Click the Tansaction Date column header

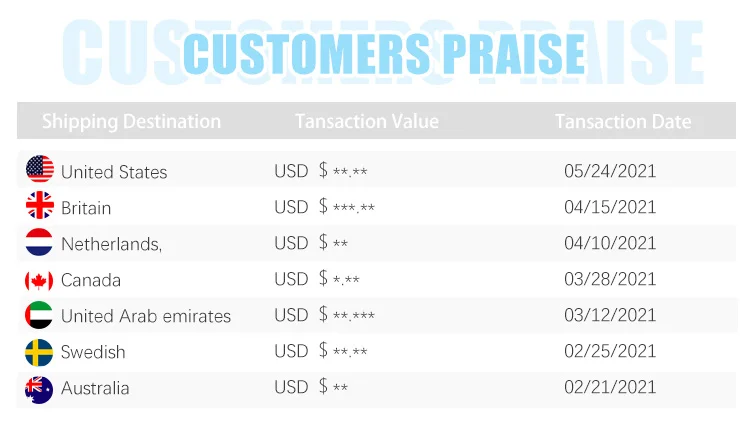point(622,122)
